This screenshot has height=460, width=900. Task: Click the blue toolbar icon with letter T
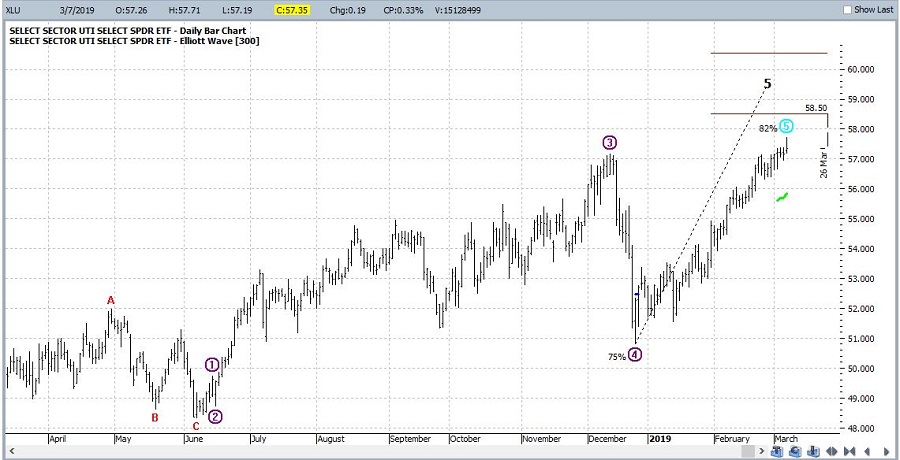coord(777,452)
